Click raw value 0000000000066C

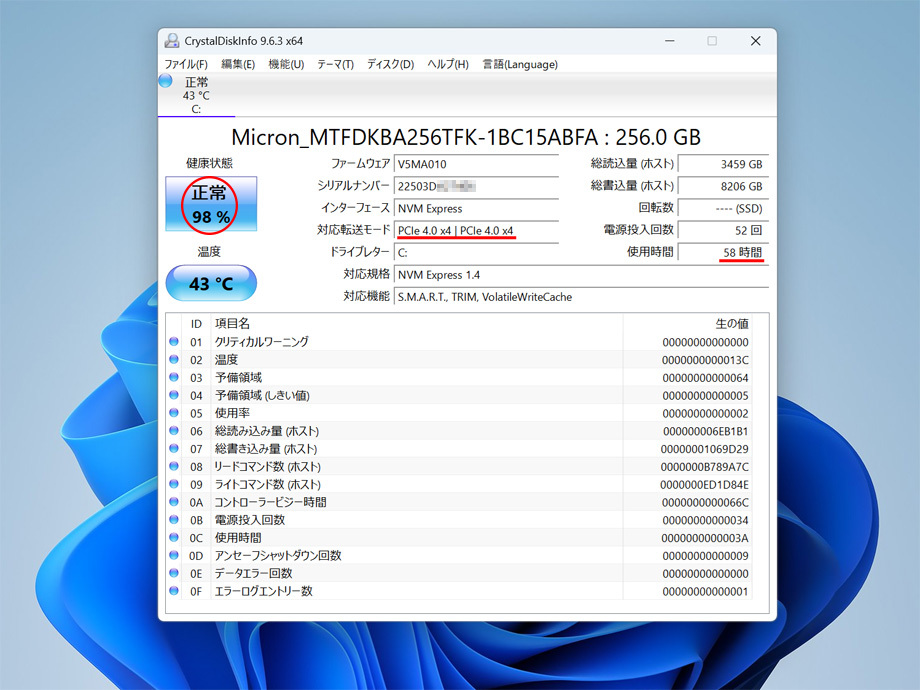[x=705, y=502]
